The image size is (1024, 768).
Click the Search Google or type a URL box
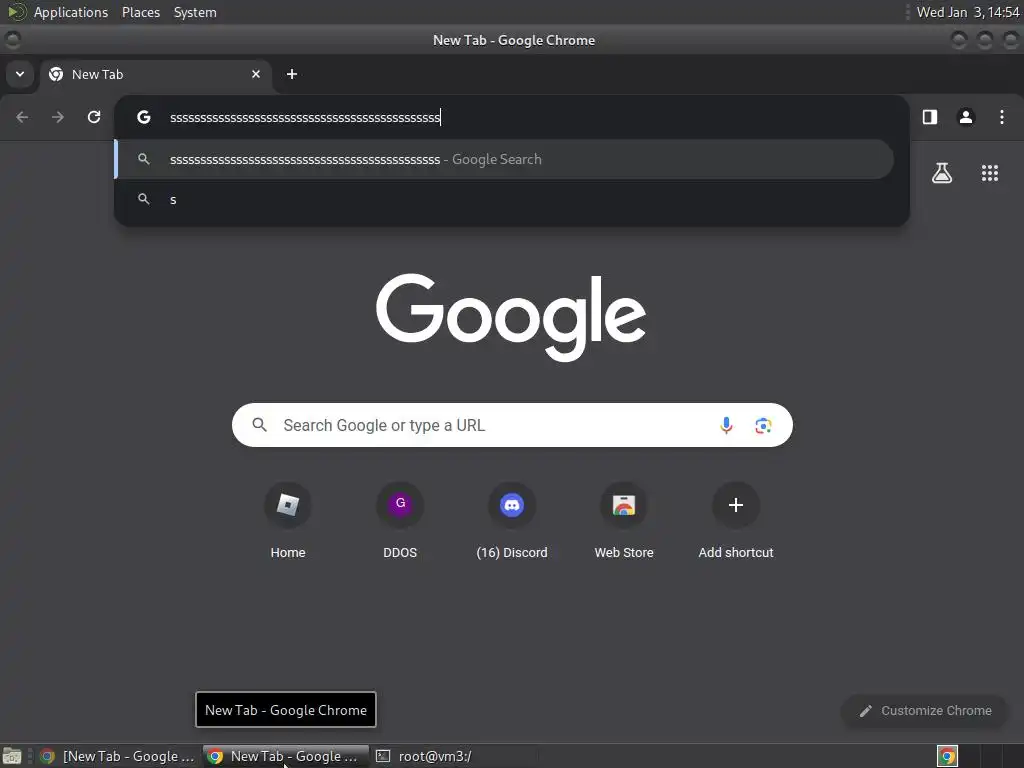pos(512,425)
